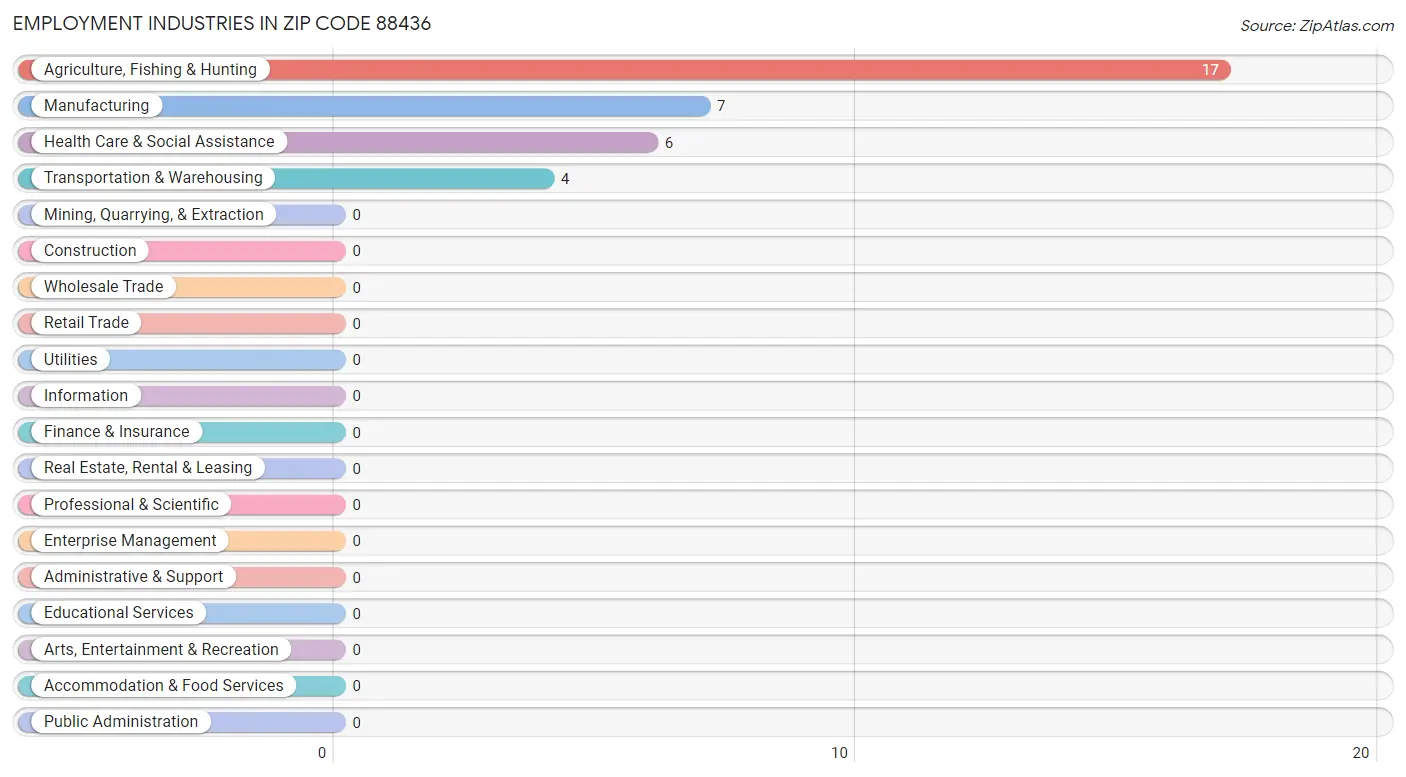Select the Professional & Scientific label
The image size is (1406, 777).
[x=131, y=504]
